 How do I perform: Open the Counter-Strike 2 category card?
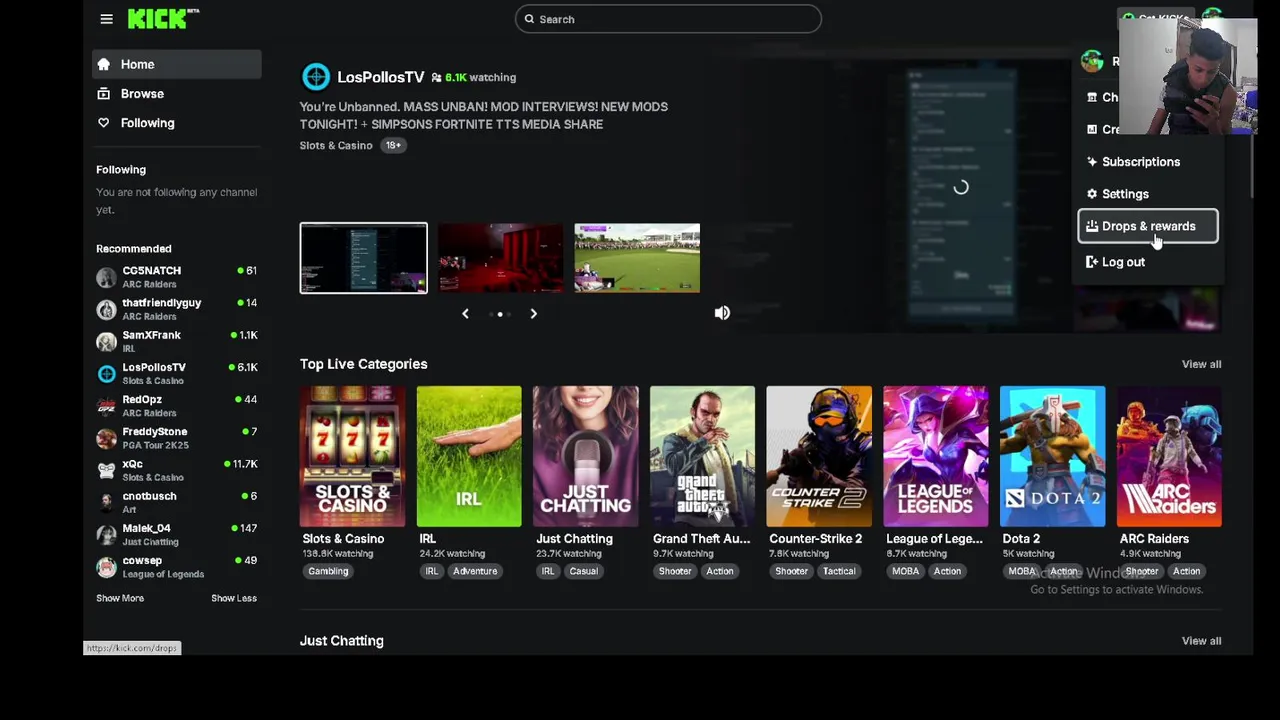click(x=819, y=456)
